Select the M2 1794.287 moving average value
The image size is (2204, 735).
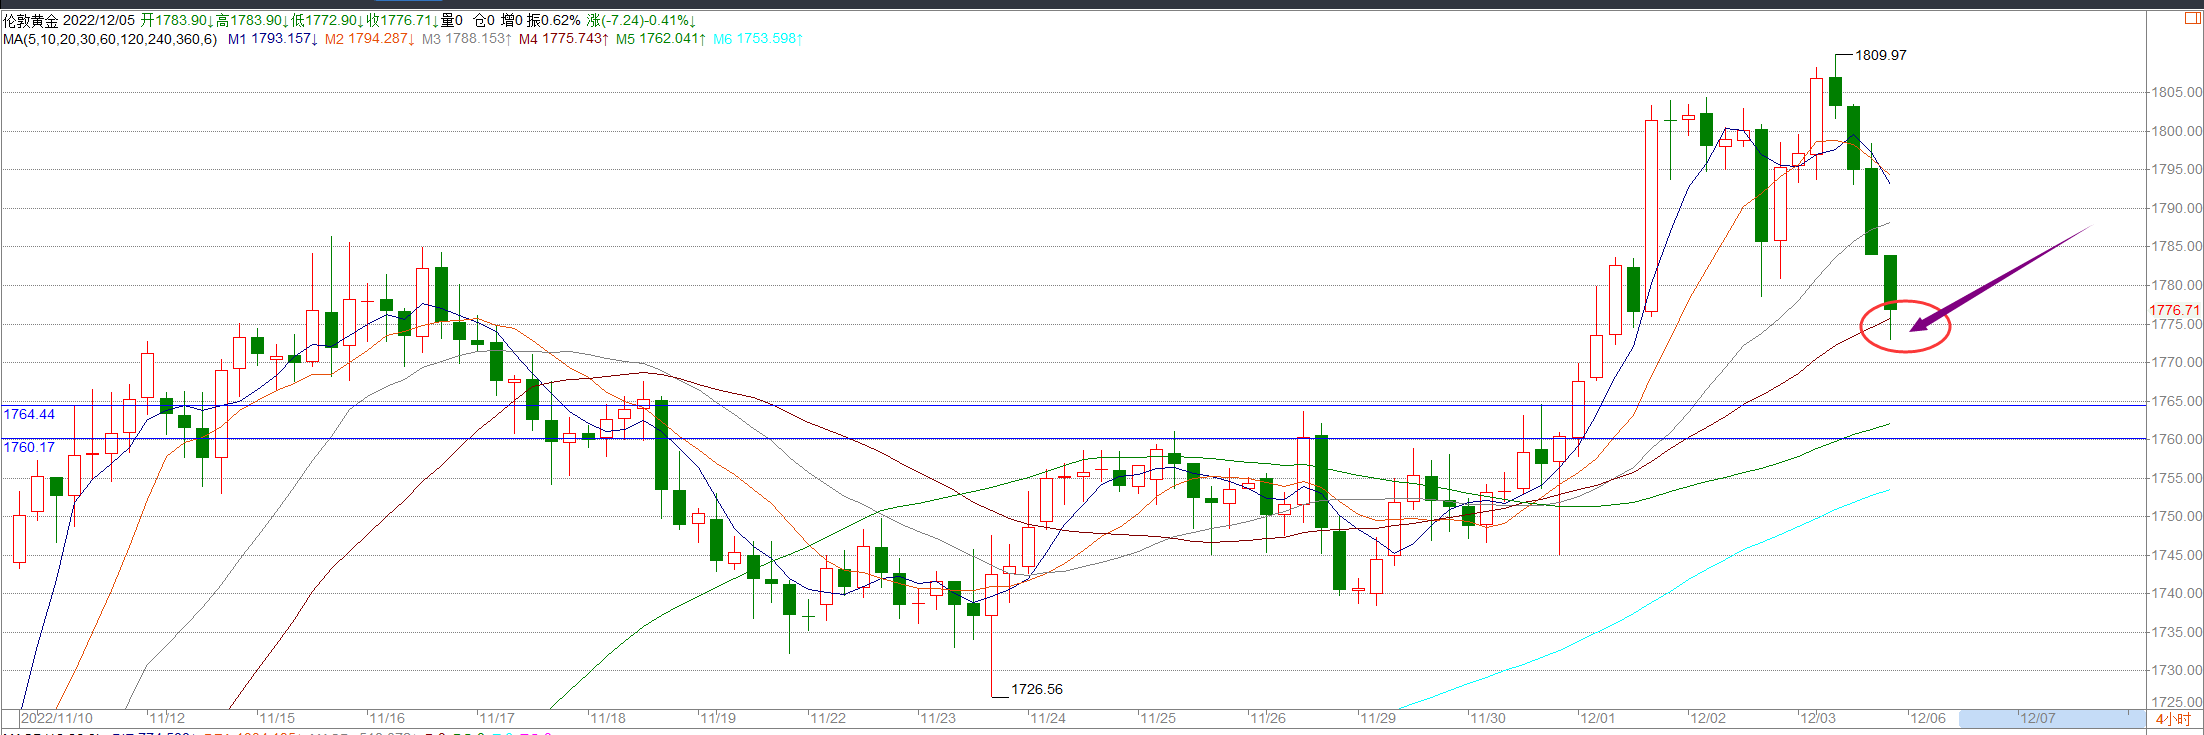coord(370,39)
